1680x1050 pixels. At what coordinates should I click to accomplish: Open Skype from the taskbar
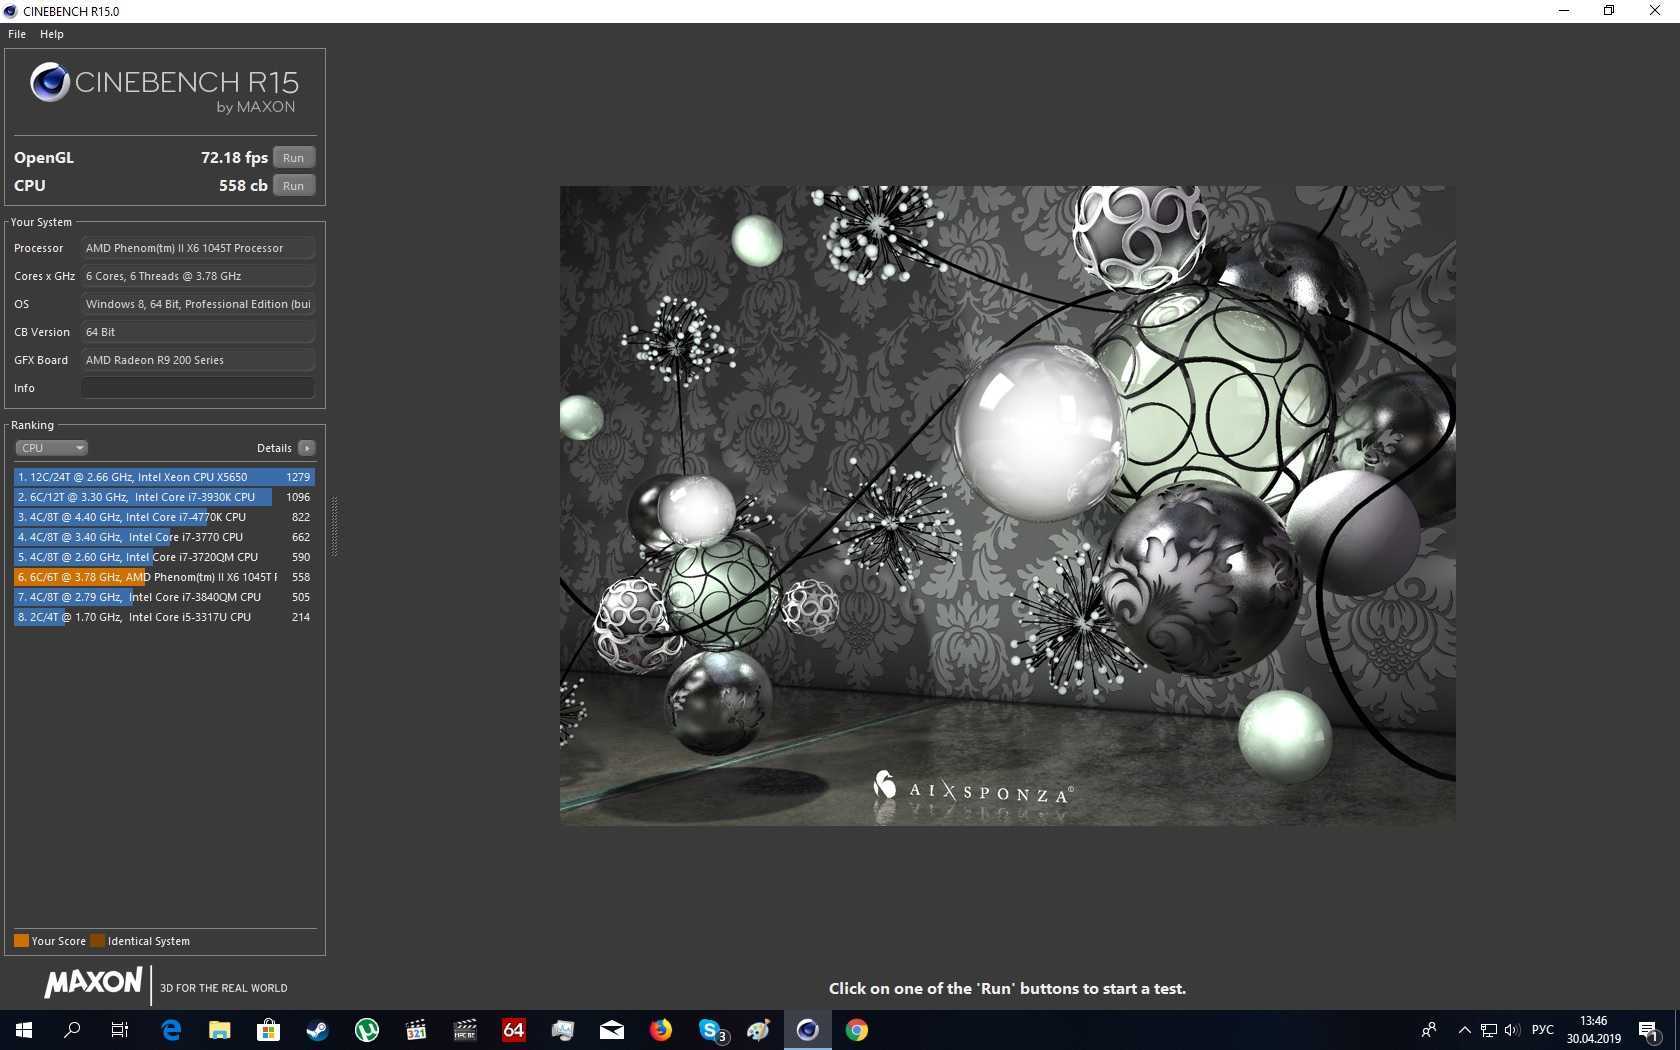click(x=710, y=1030)
